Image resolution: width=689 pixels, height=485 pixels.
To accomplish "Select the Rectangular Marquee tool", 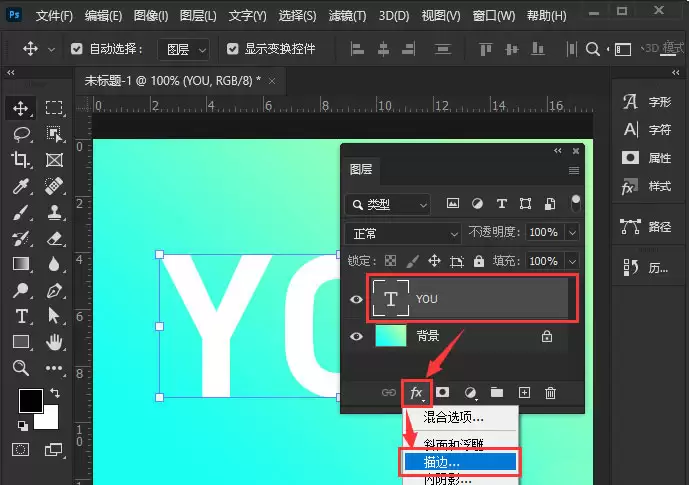I will [x=54, y=108].
